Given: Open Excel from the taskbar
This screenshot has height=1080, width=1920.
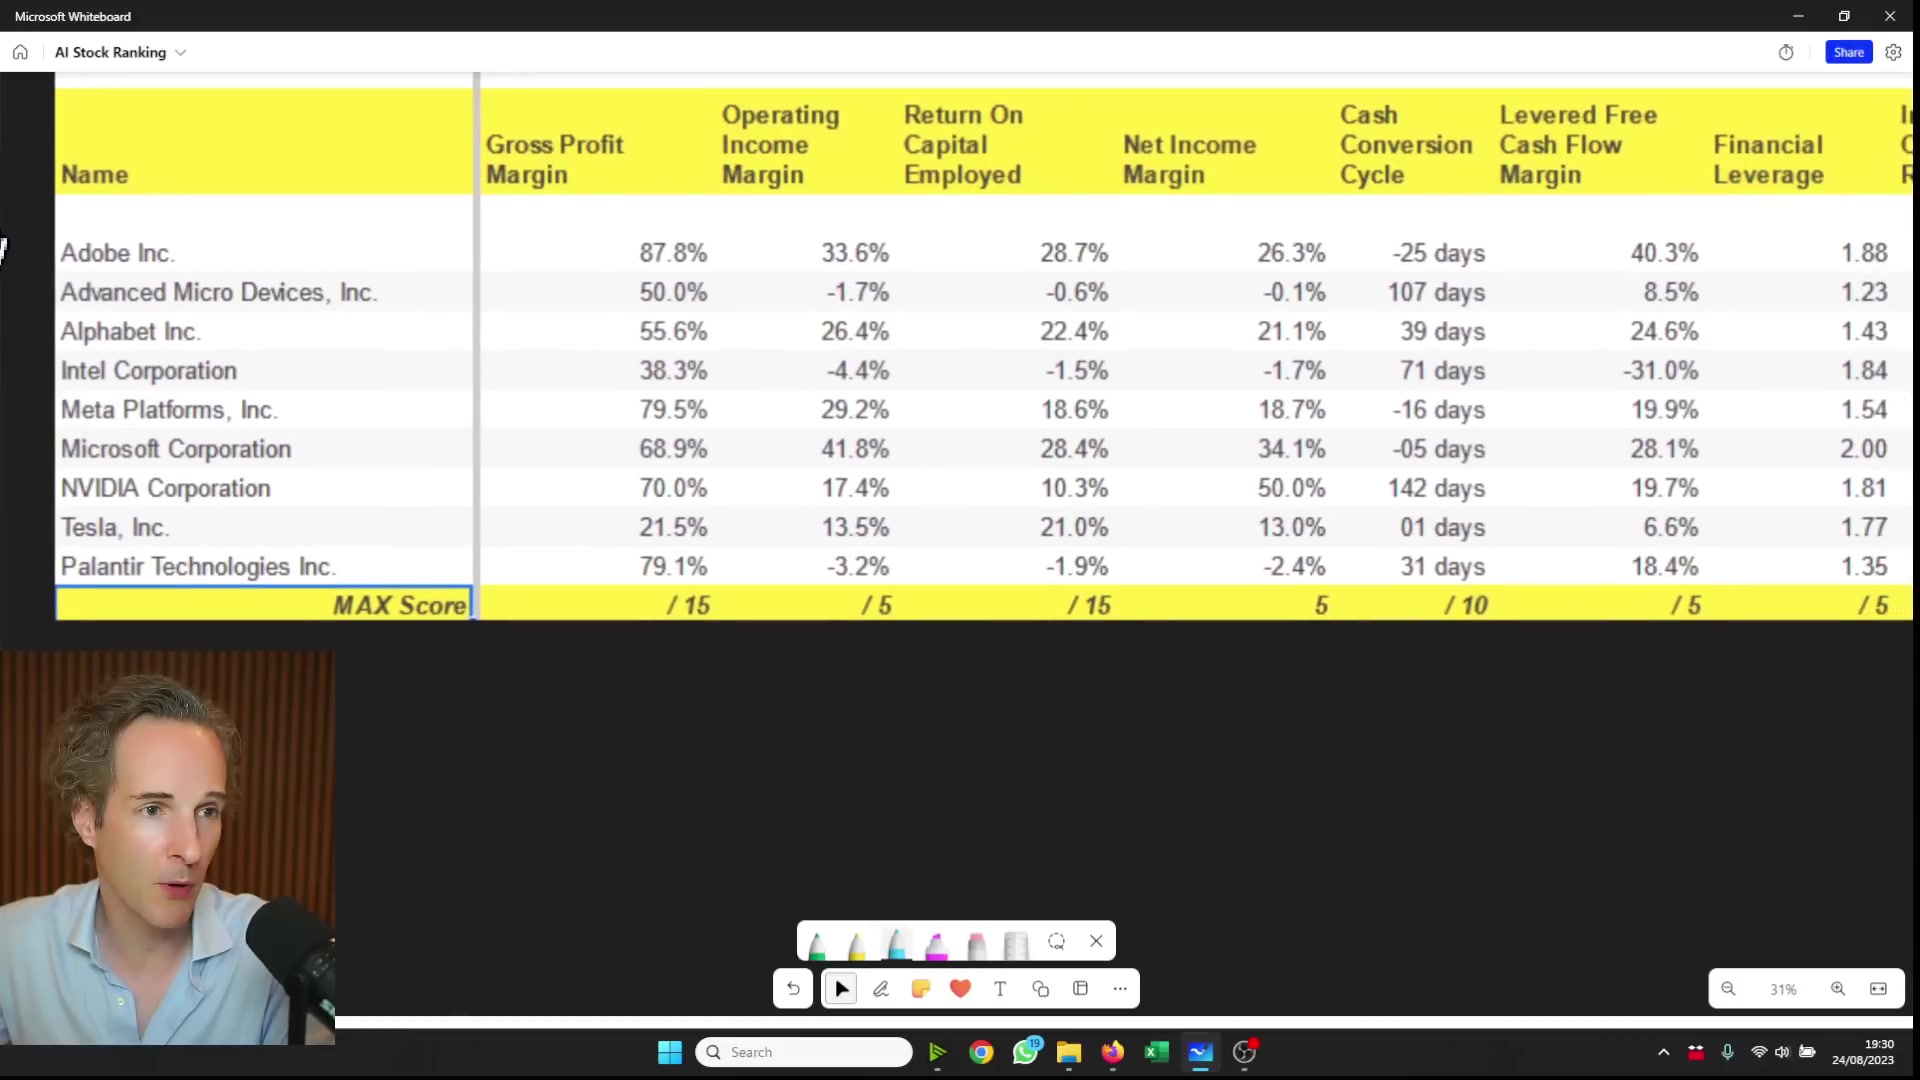Looking at the screenshot, I should [1157, 1052].
